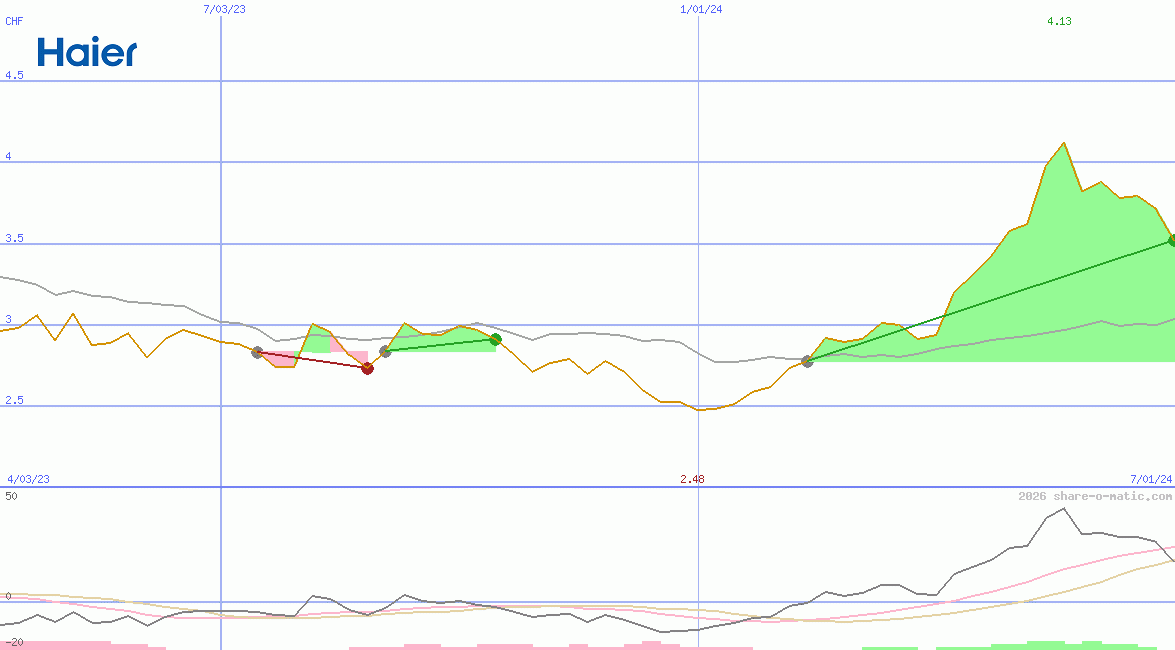Click the 50 oscillator axis label
Viewport: 1175px width, 650px height.
(x=11, y=496)
